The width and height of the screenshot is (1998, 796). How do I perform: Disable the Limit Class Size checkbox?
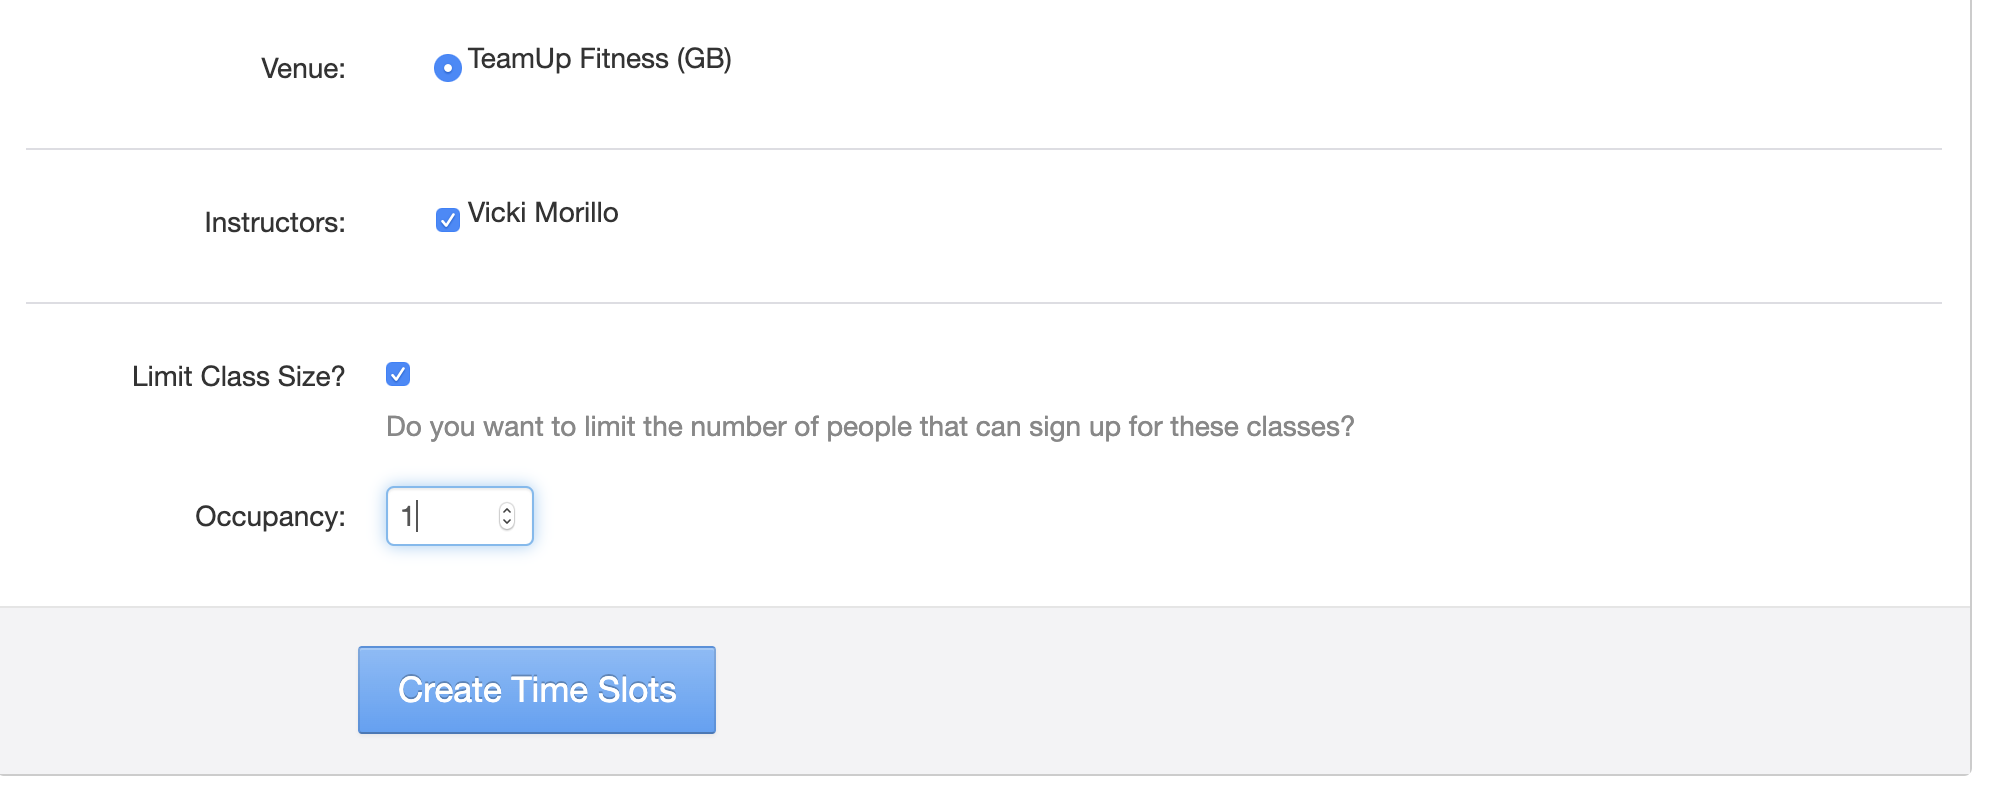tap(398, 374)
